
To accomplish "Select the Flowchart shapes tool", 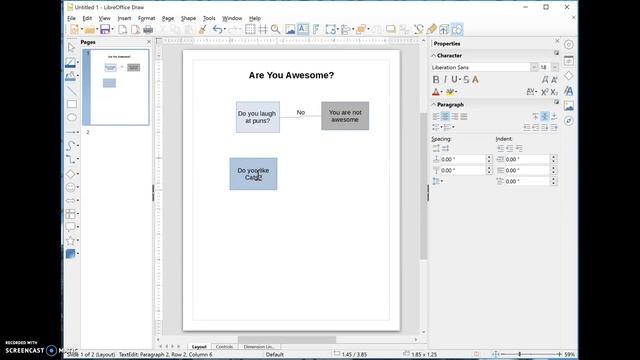I will (x=70, y=213).
